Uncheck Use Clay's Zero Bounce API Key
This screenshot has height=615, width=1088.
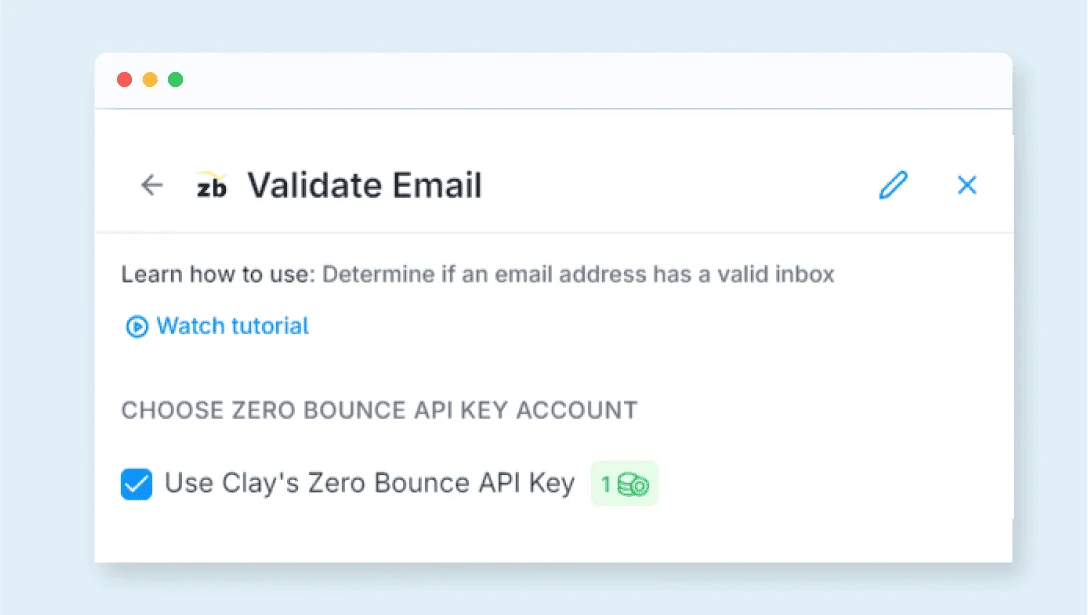pos(136,483)
